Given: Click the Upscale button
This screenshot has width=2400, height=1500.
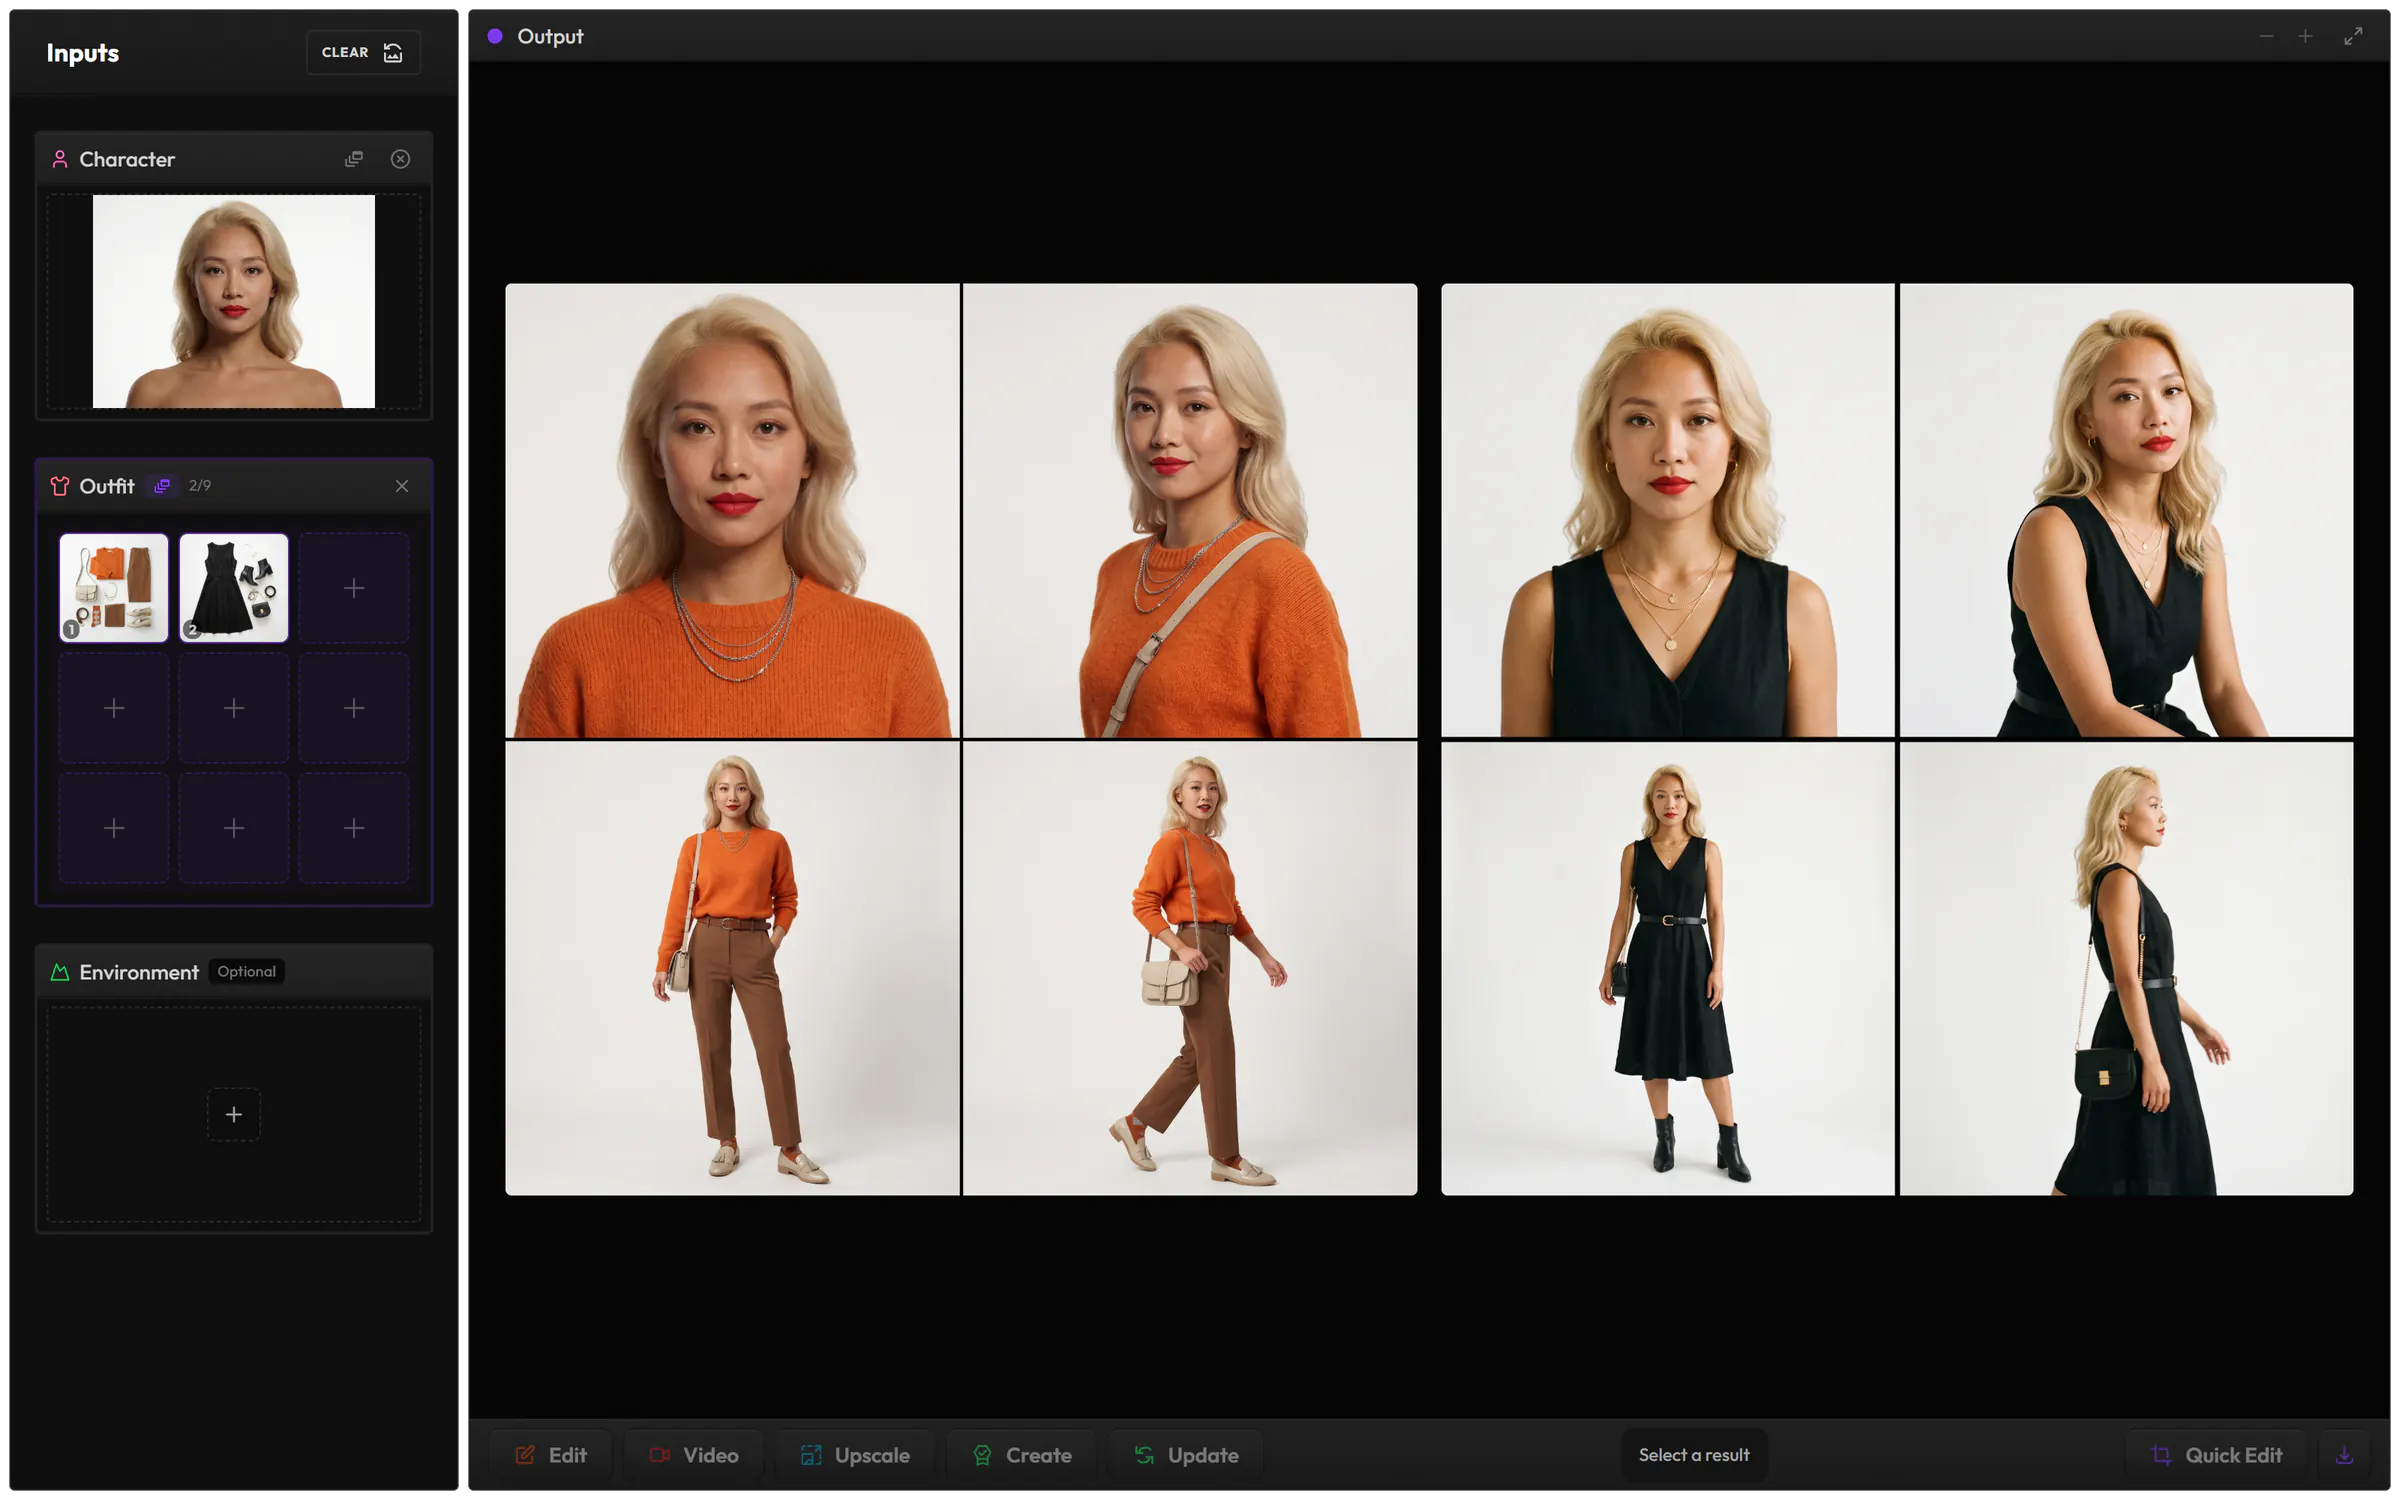Looking at the screenshot, I should (855, 1455).
